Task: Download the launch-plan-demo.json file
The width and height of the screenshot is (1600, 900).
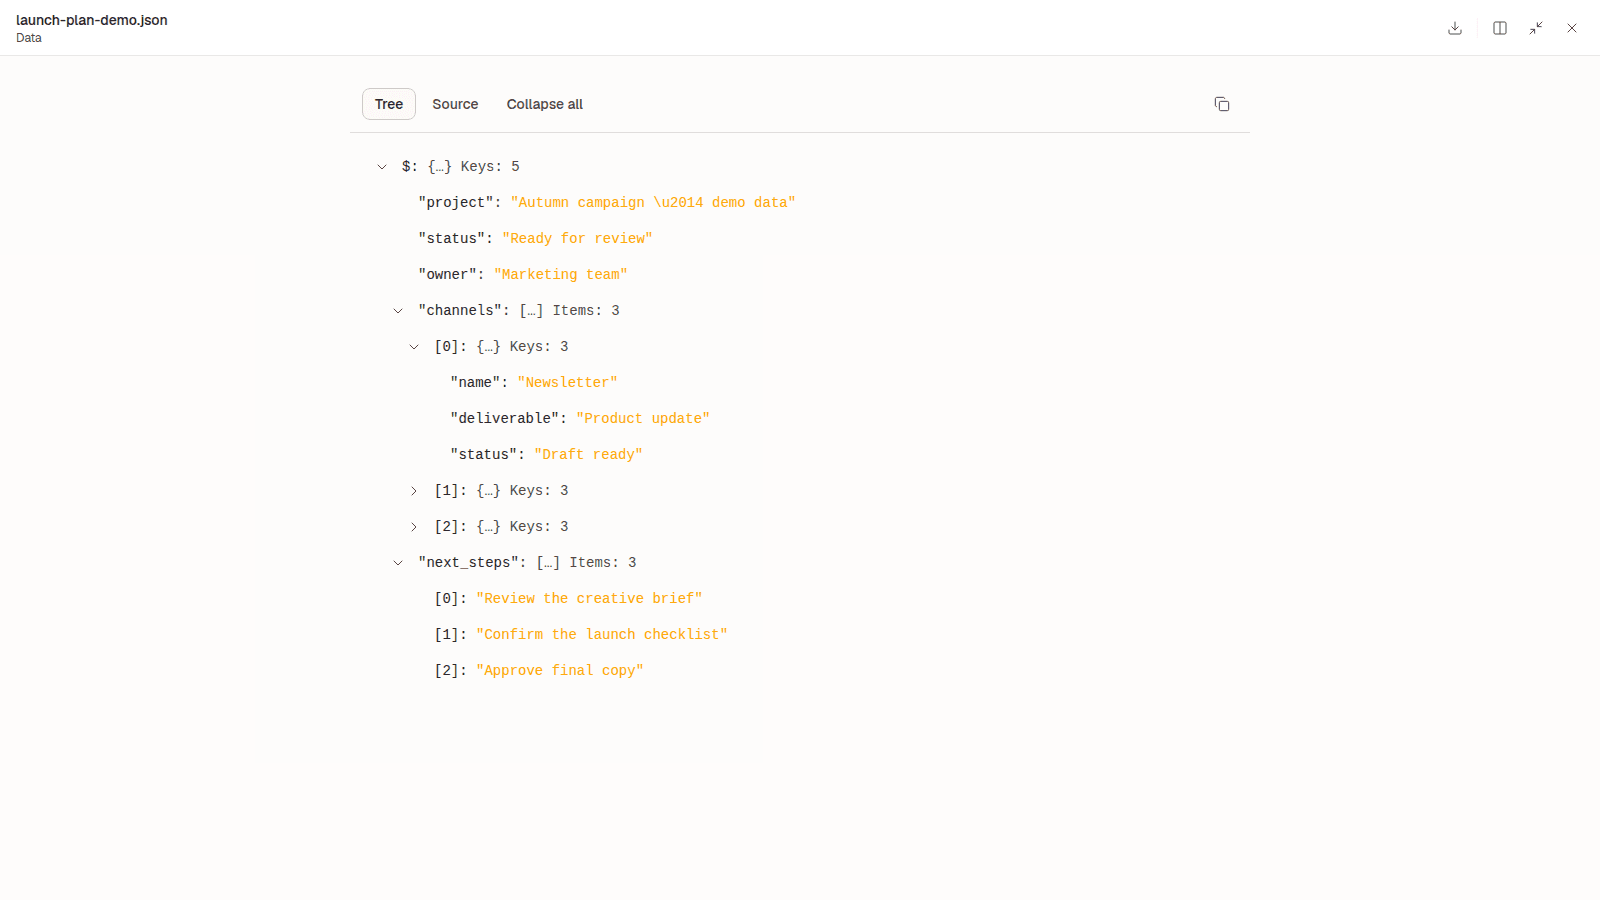Action: click(1455, 28)
